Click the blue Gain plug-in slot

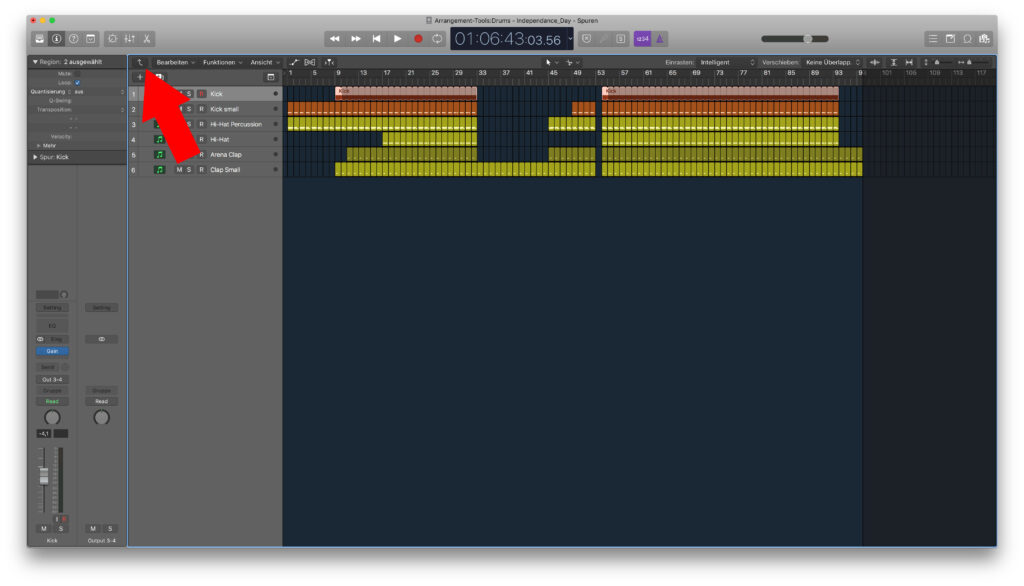(x=52, y=351)
